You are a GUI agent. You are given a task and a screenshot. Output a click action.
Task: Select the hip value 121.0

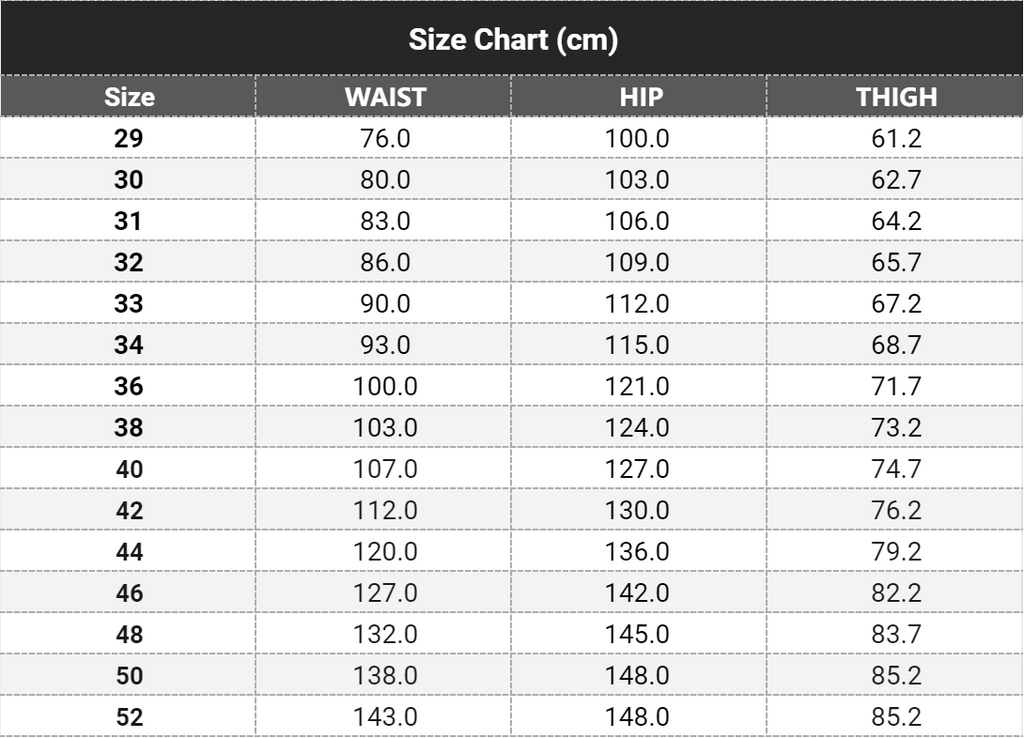[637, 386]
